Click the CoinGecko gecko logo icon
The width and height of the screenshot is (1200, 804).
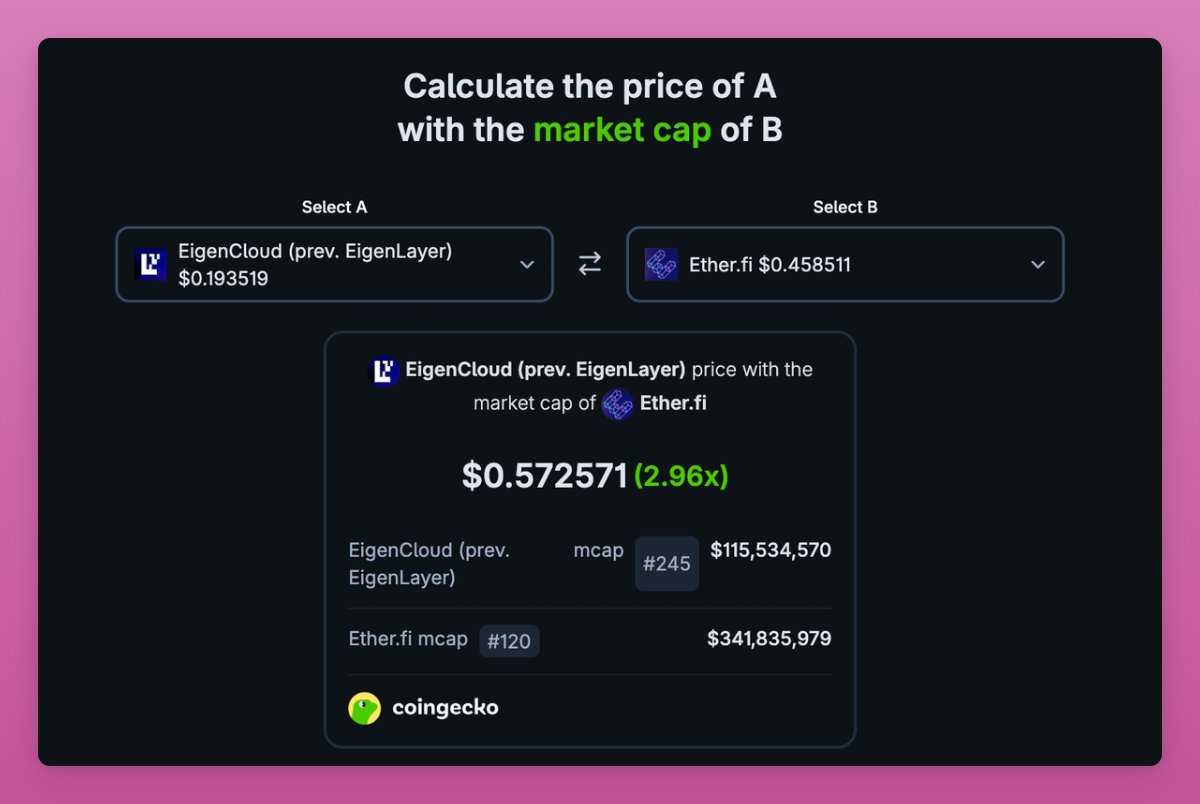(x=364, y=708)
